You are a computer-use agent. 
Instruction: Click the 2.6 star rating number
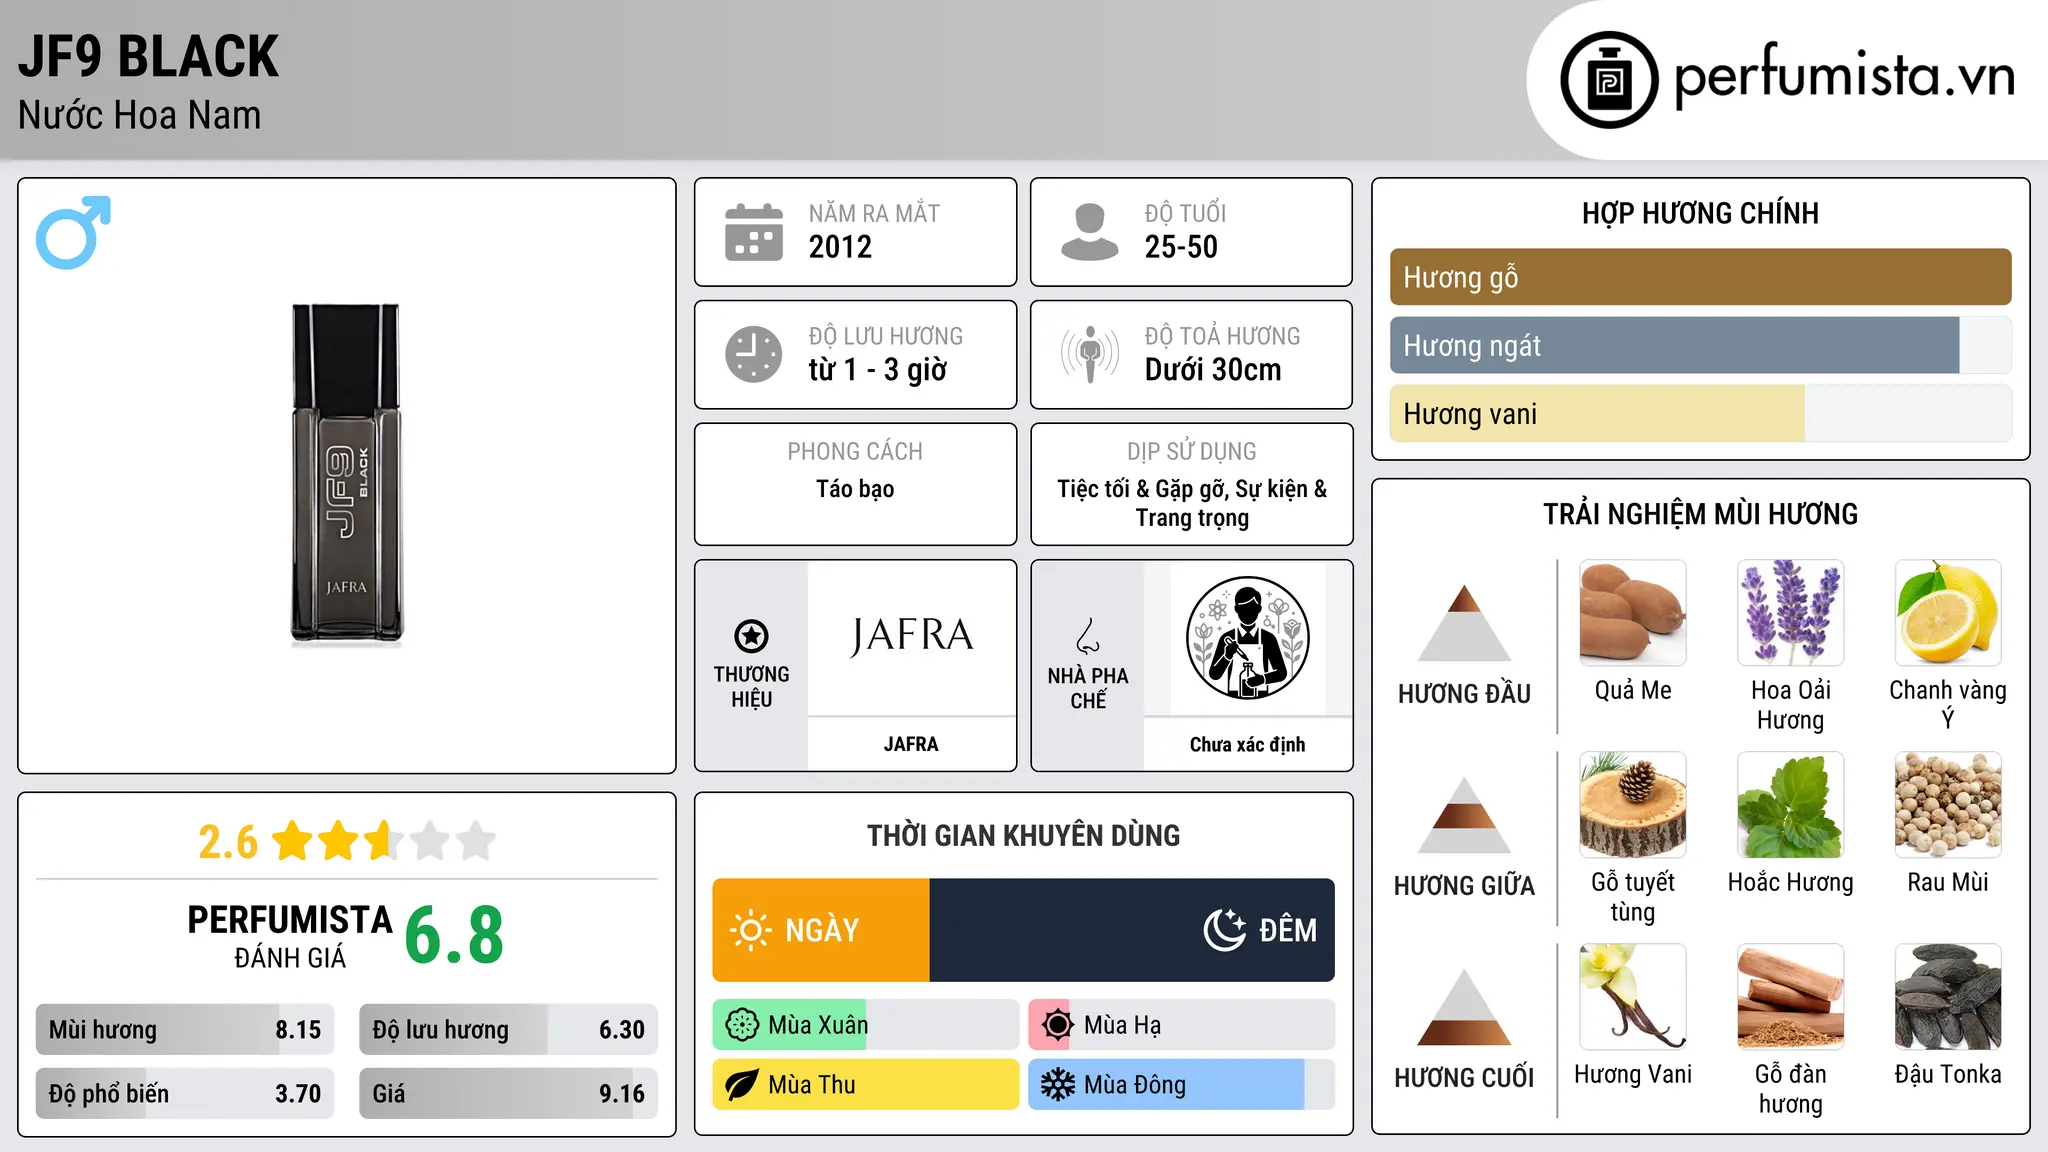pyautogui.click(x=228, y=842)
